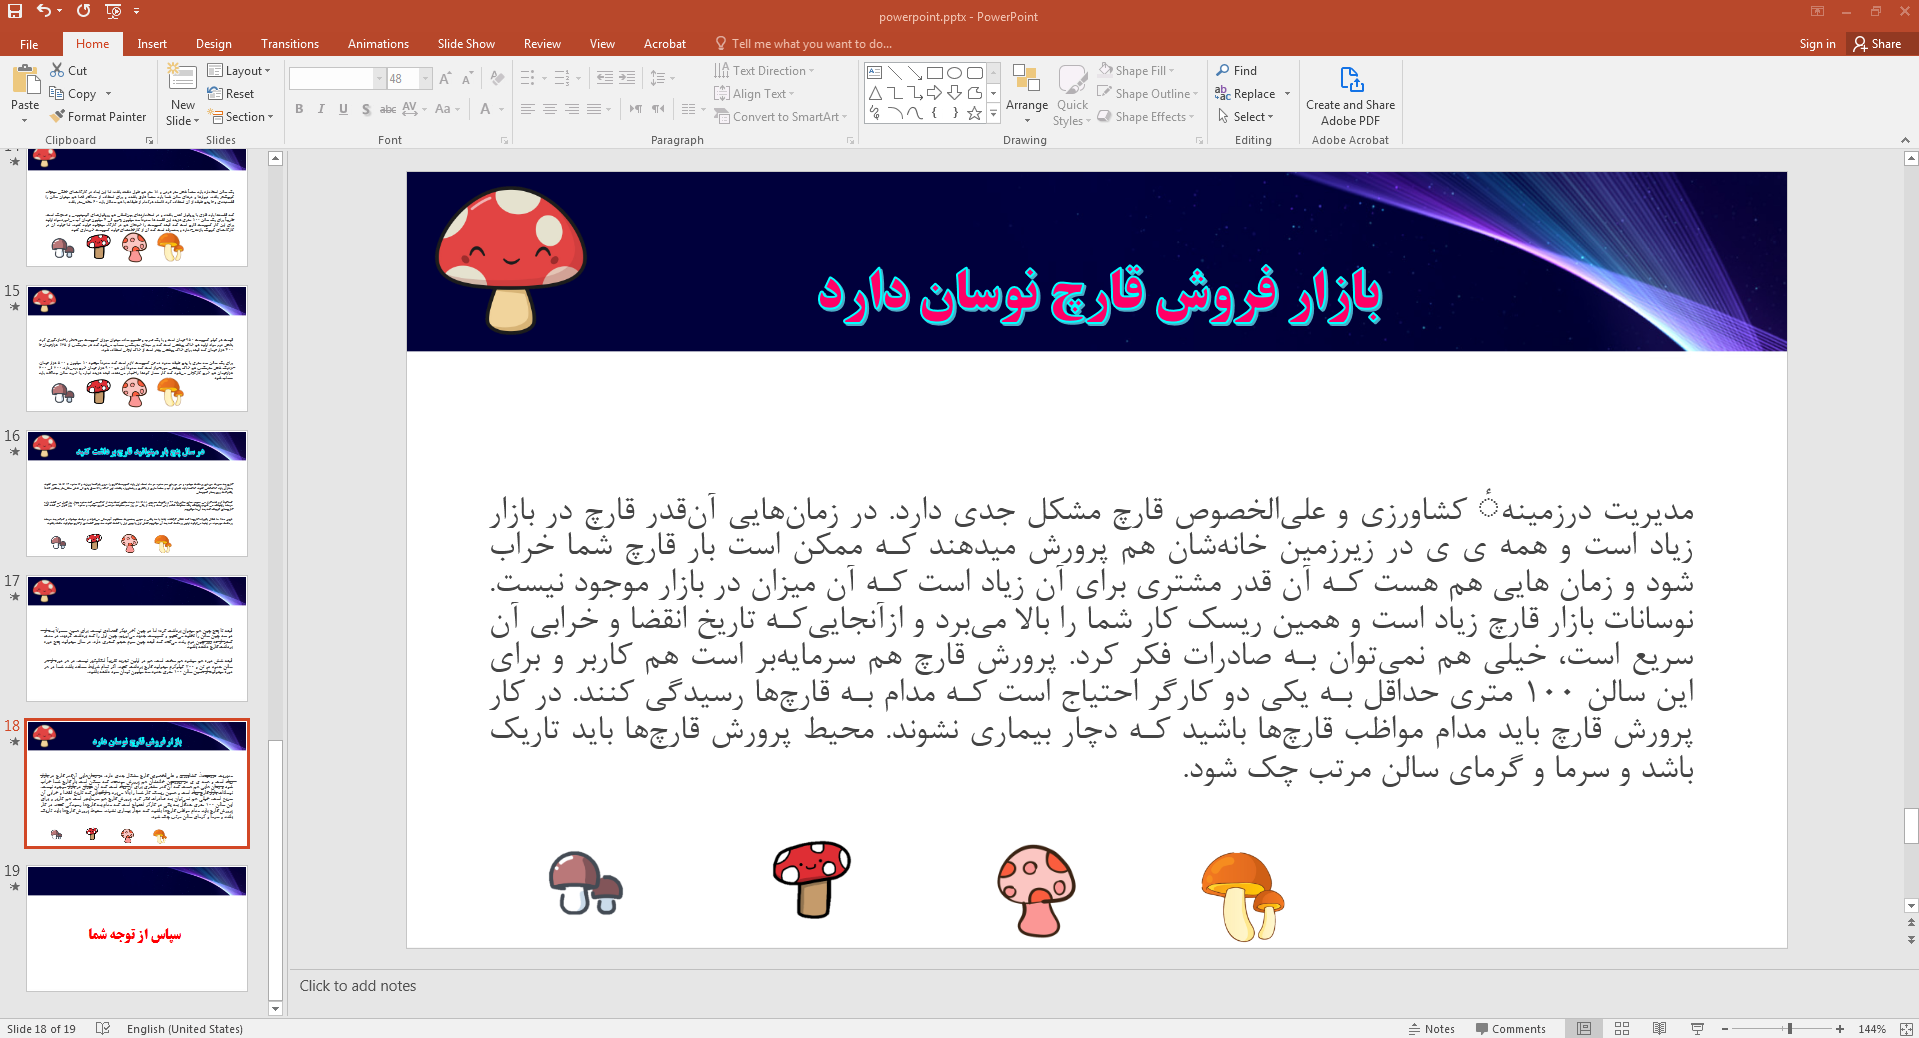This screenshot has width=1919, height=1038.
Task: Decrease list indent level
Action: 605,78
